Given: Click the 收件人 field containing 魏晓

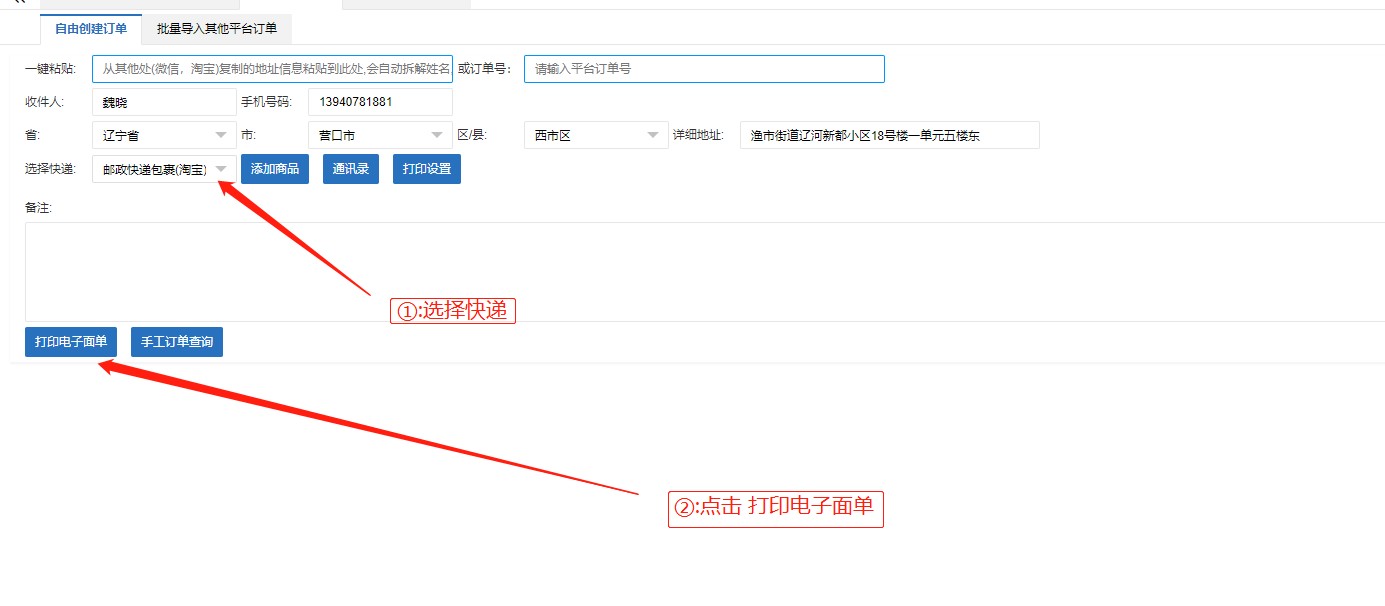Looking at the screenshot, I should (164, 102).
